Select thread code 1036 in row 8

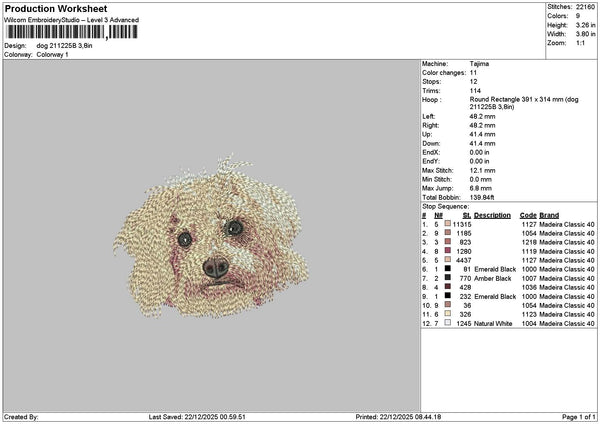point(529,287)
